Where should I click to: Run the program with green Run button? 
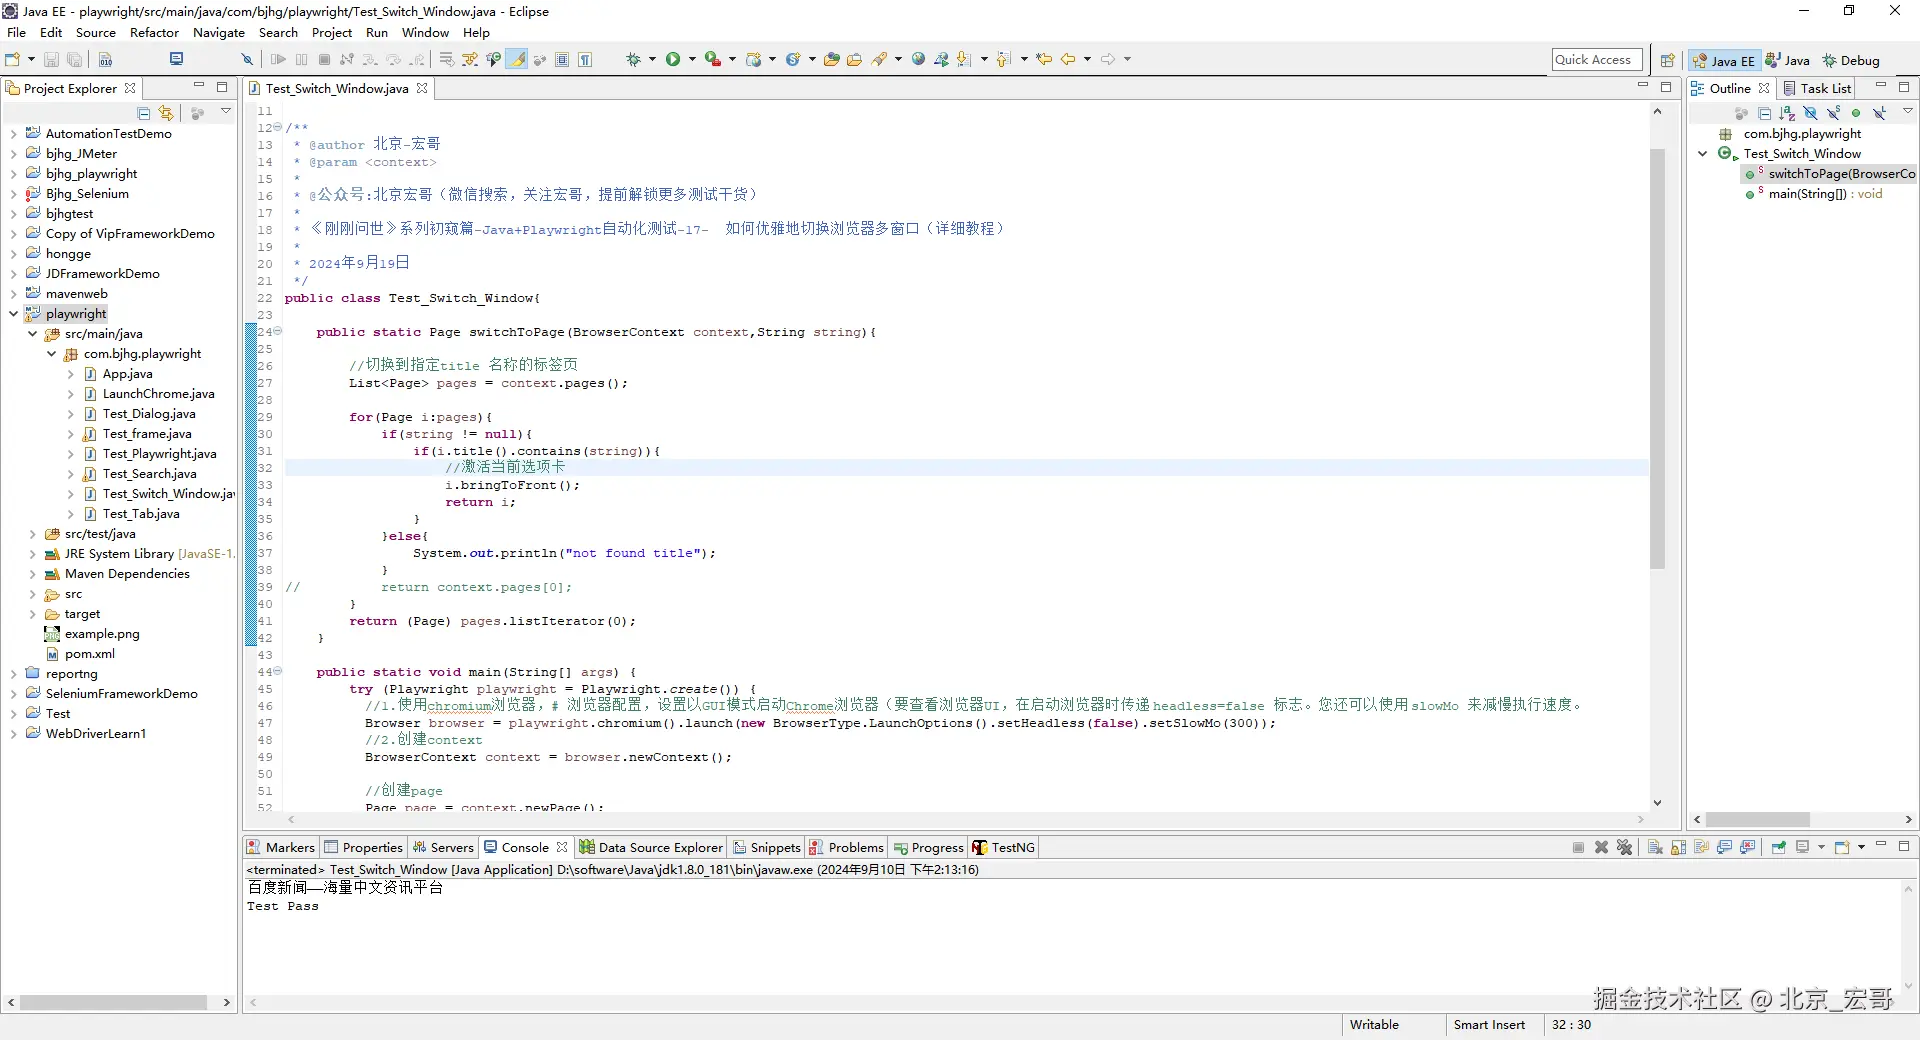point(673,60)
